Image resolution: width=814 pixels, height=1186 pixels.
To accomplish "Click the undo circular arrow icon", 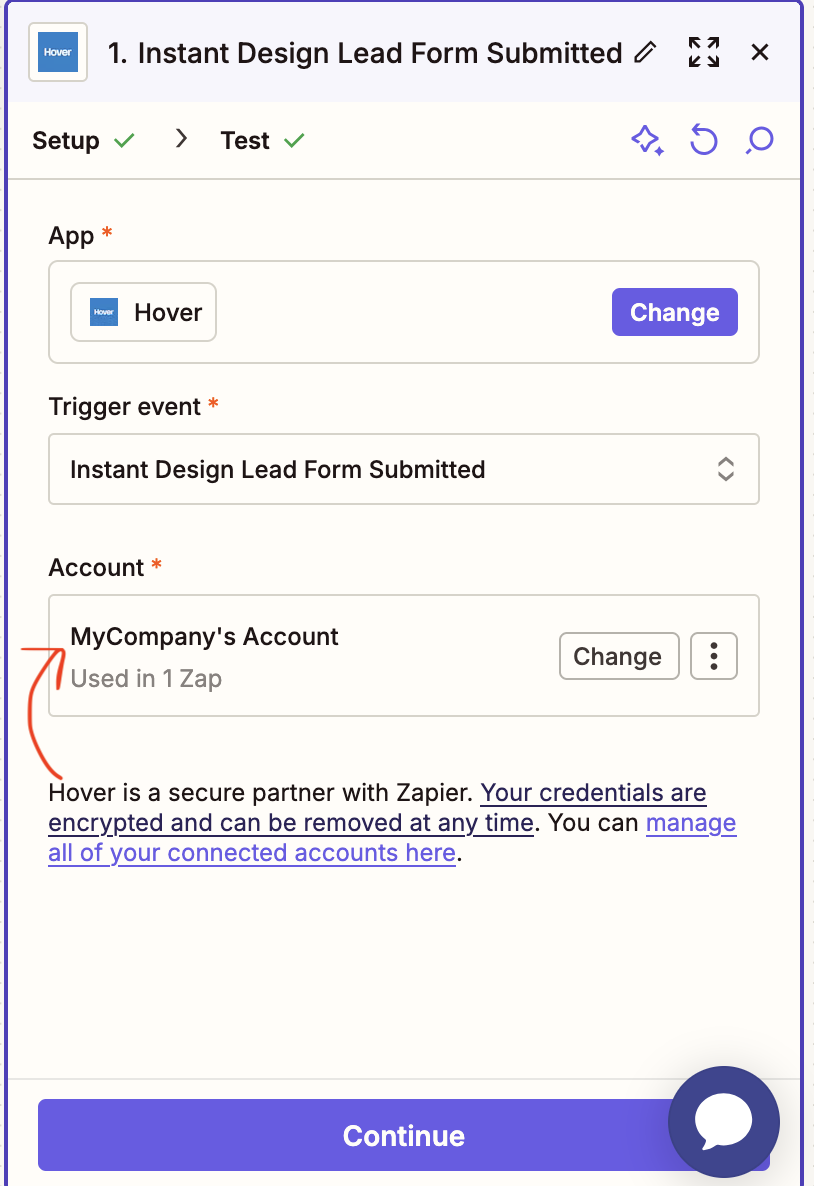I will pyautogui.click(x=704, y=140).
